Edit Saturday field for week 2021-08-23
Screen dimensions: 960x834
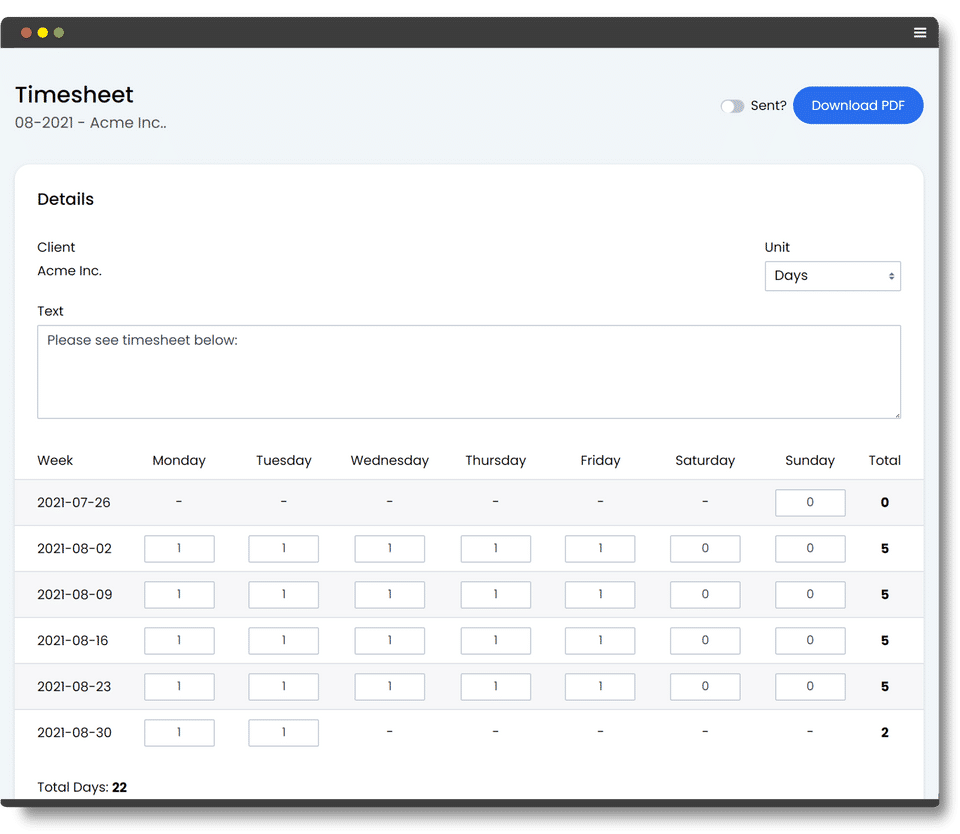[705, 687]
